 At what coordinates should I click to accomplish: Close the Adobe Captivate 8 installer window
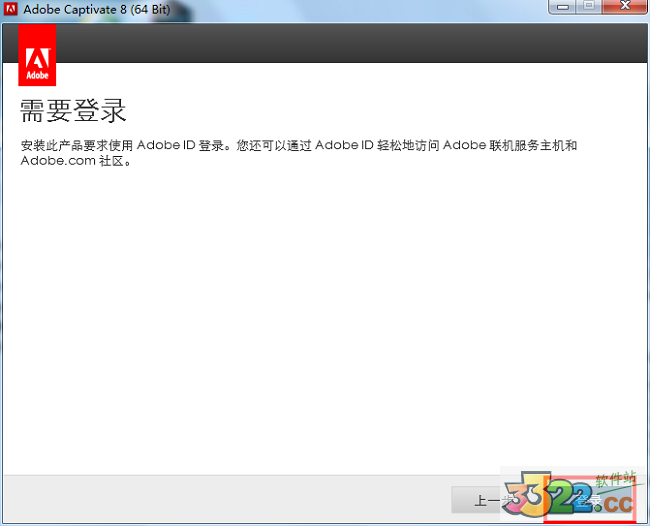(x=624, y=6)
